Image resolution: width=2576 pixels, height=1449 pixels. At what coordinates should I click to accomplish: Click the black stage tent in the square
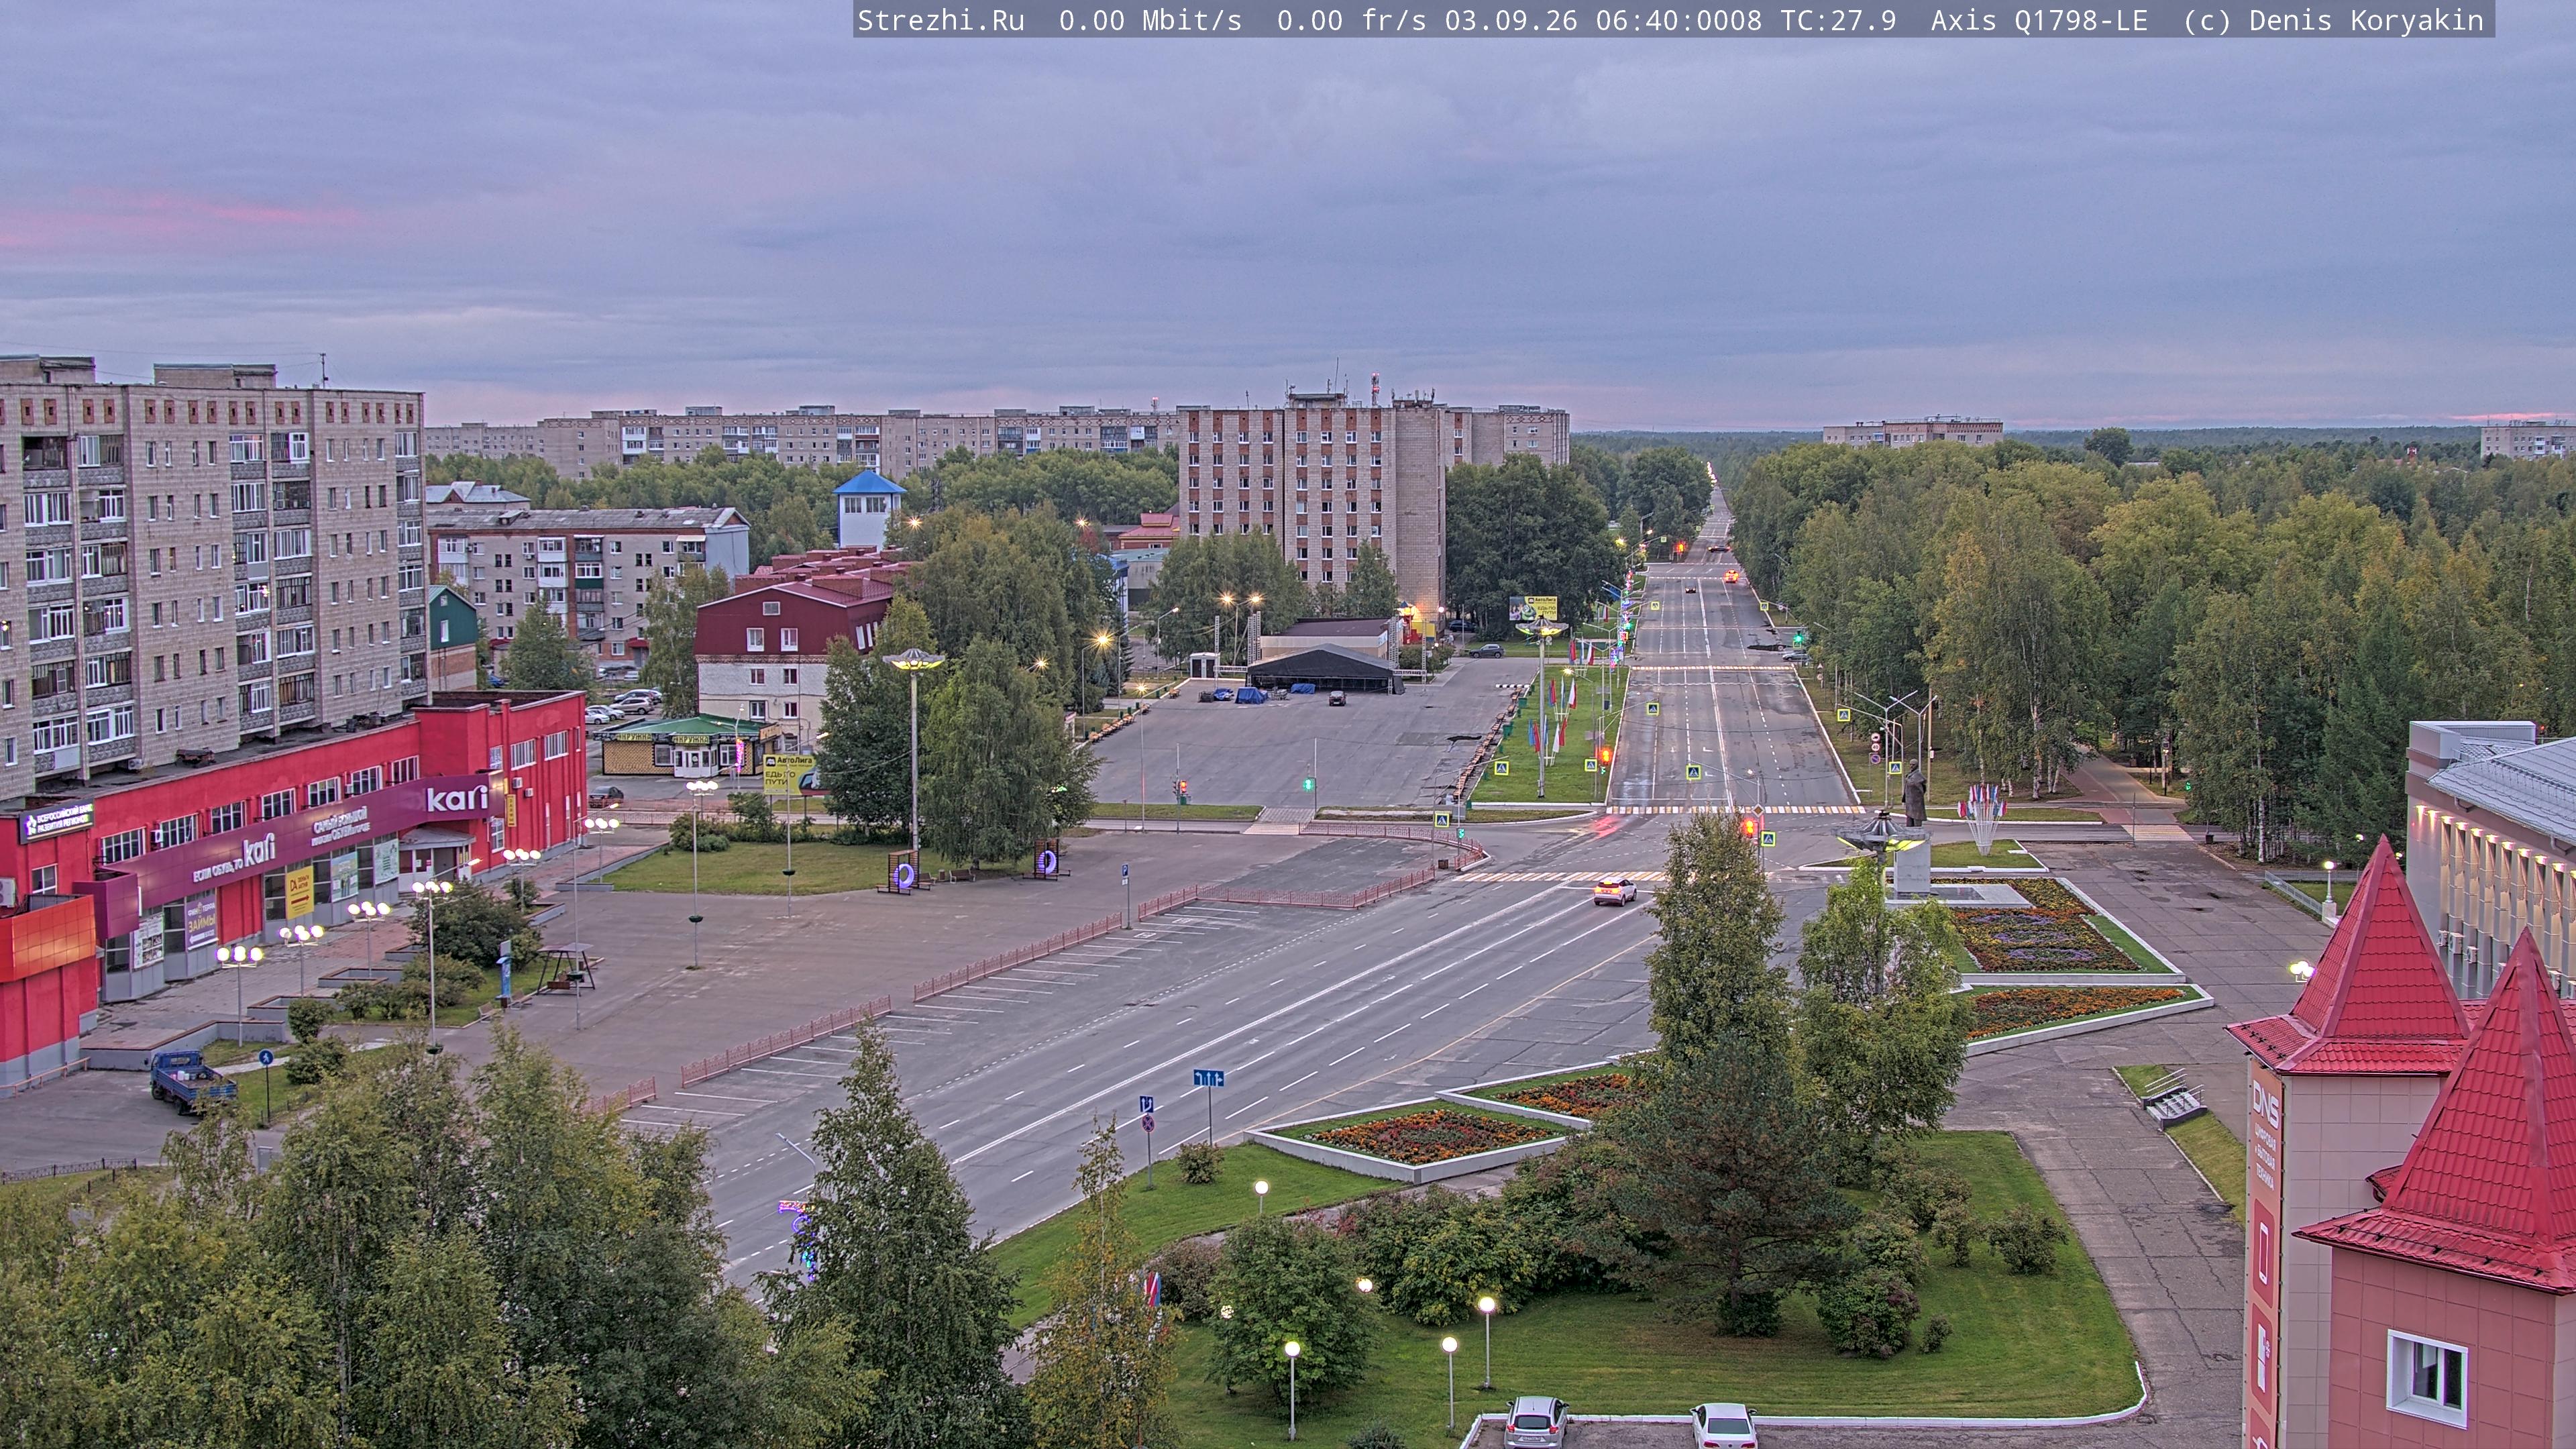[x=1323, y=669]
